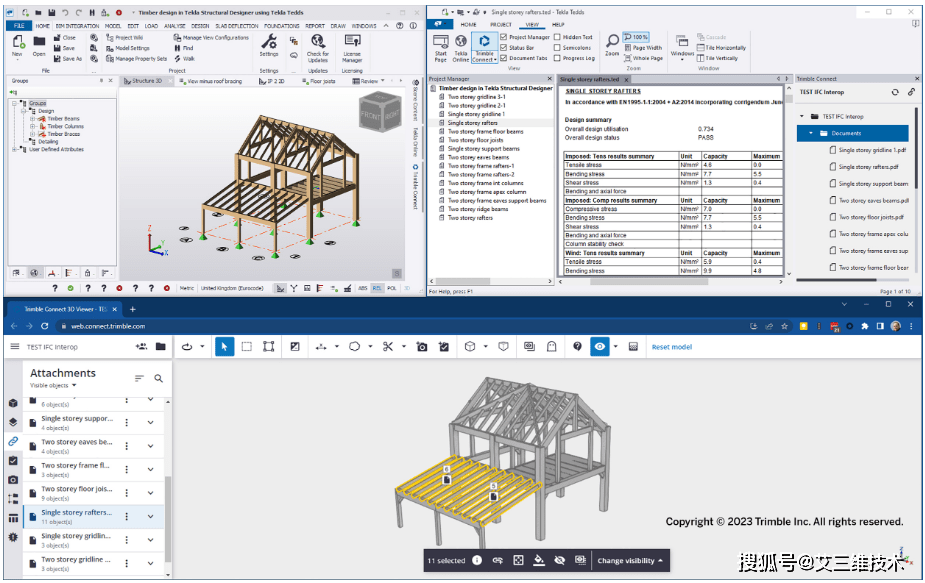Click Manage Property Sets button
Viewport: 925px width, 583px height.
pyautogui.click(x=136, y=58)
